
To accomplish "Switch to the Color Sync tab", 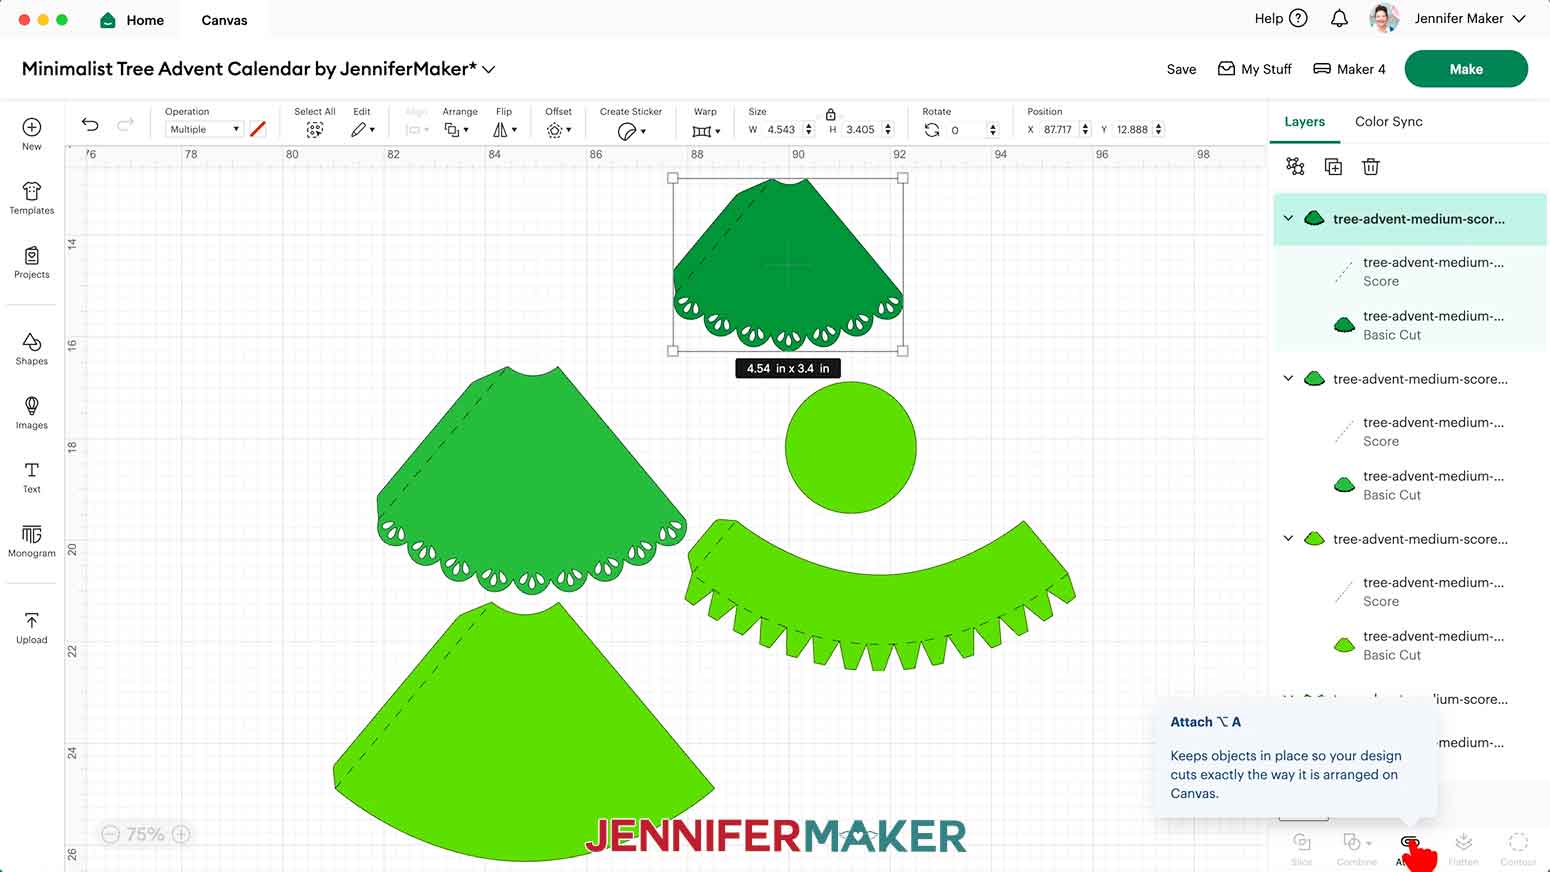I will point(1388,121).
